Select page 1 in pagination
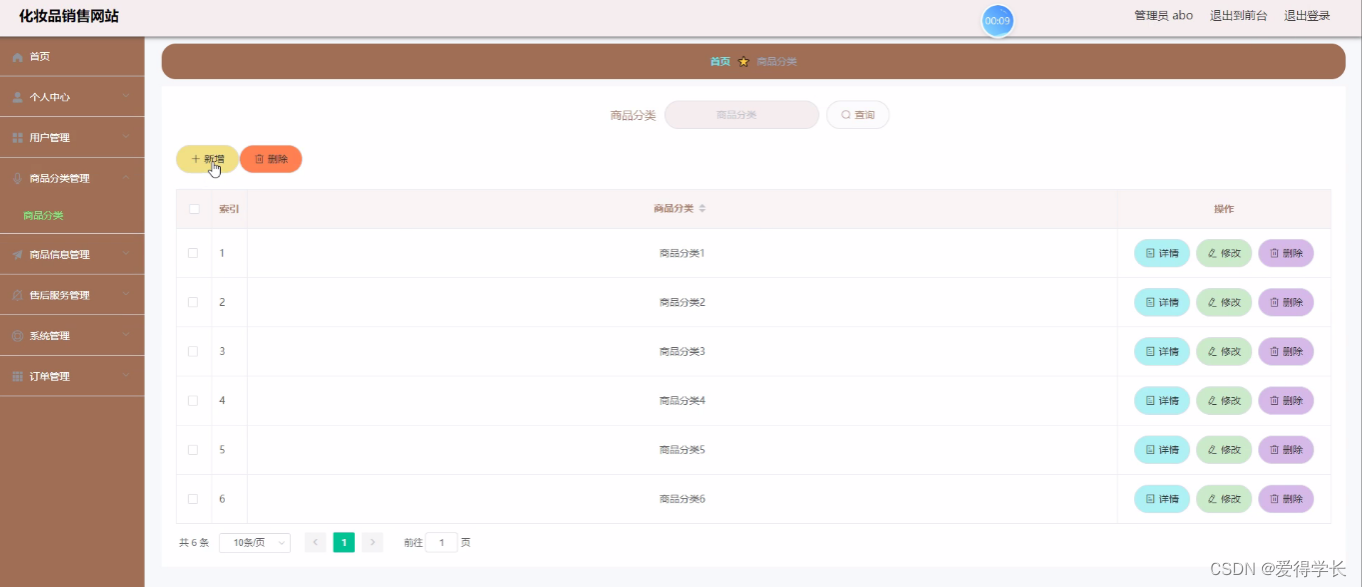Screen dimensions: 1362x587 coord(344,543)
